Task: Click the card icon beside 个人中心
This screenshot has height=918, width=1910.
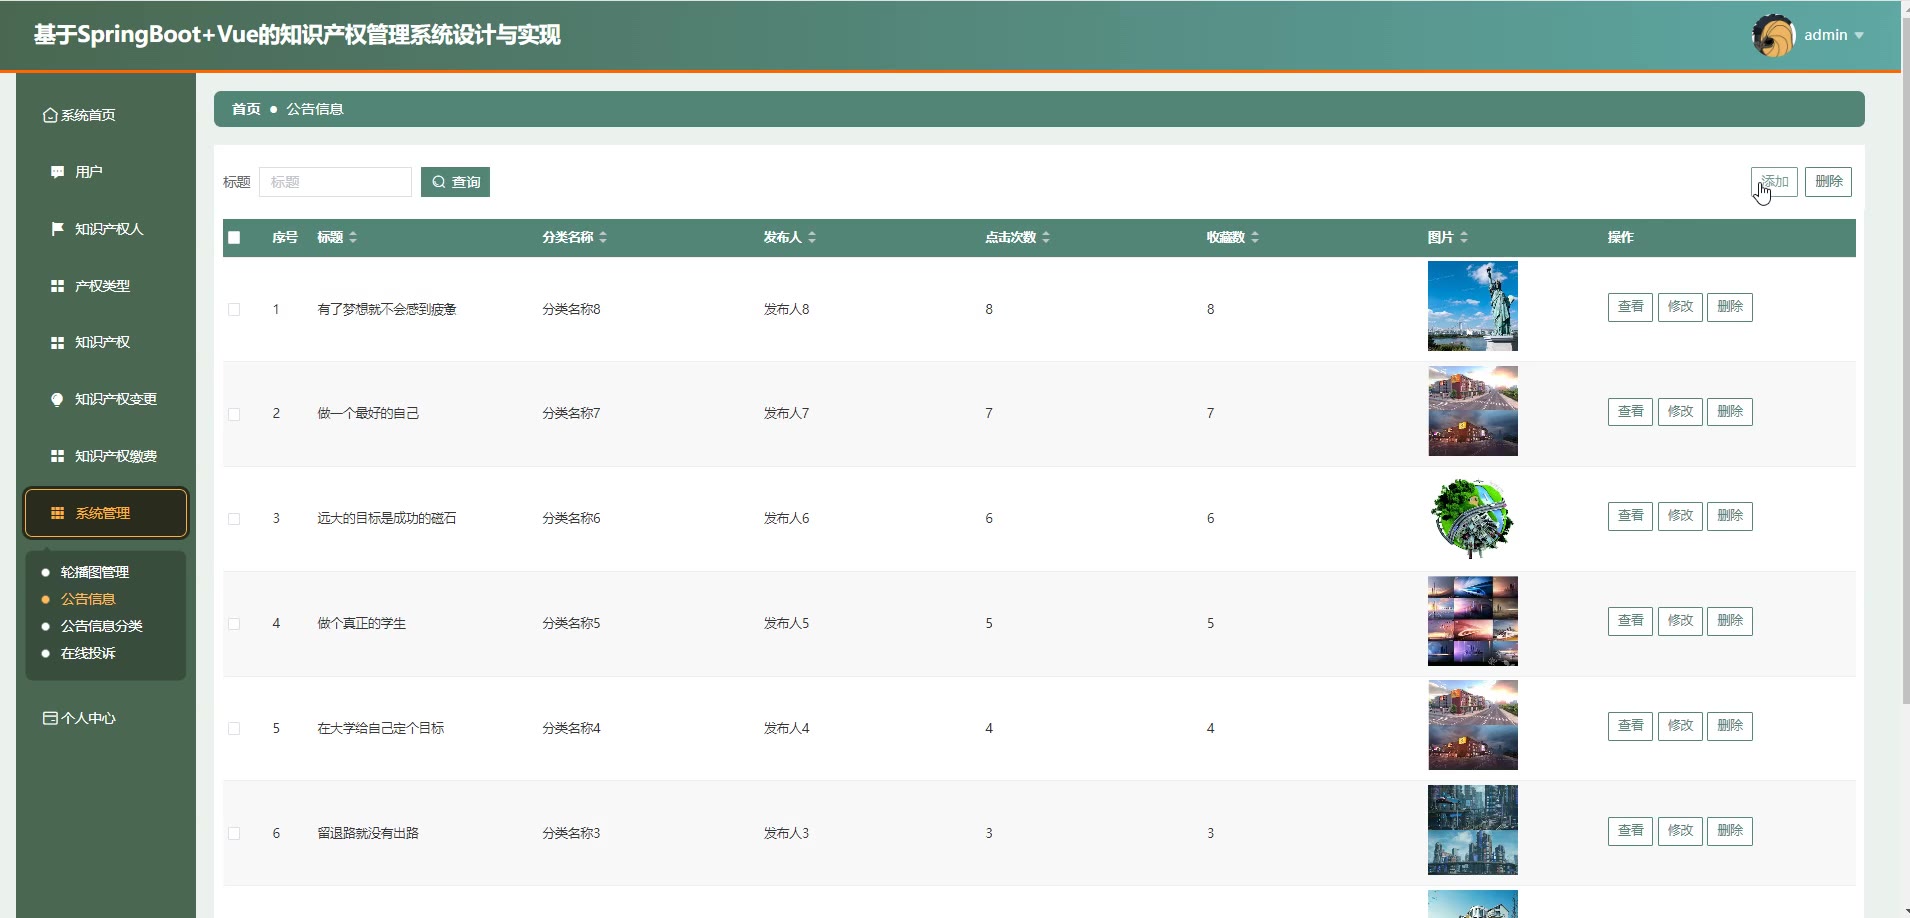Action: (50, 718)
